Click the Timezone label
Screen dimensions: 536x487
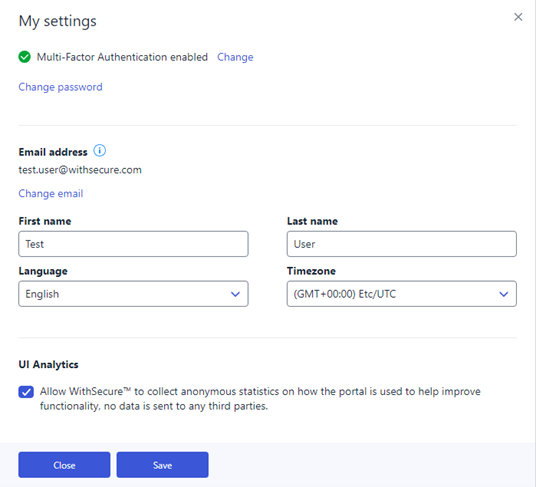point(311,271)
